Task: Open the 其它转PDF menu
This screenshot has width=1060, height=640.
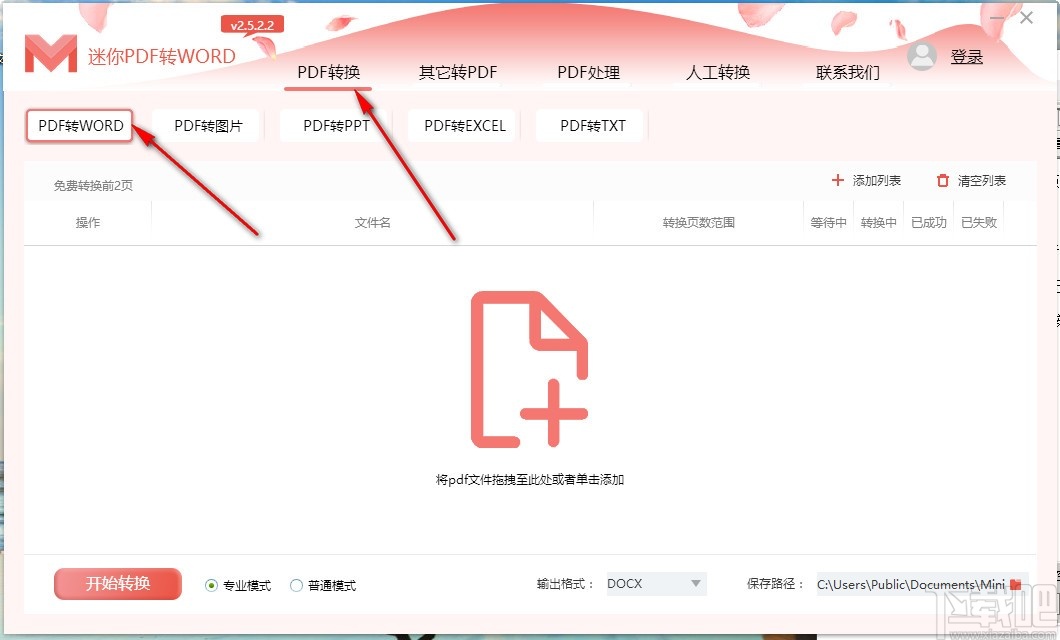Action: click(456, 72)
